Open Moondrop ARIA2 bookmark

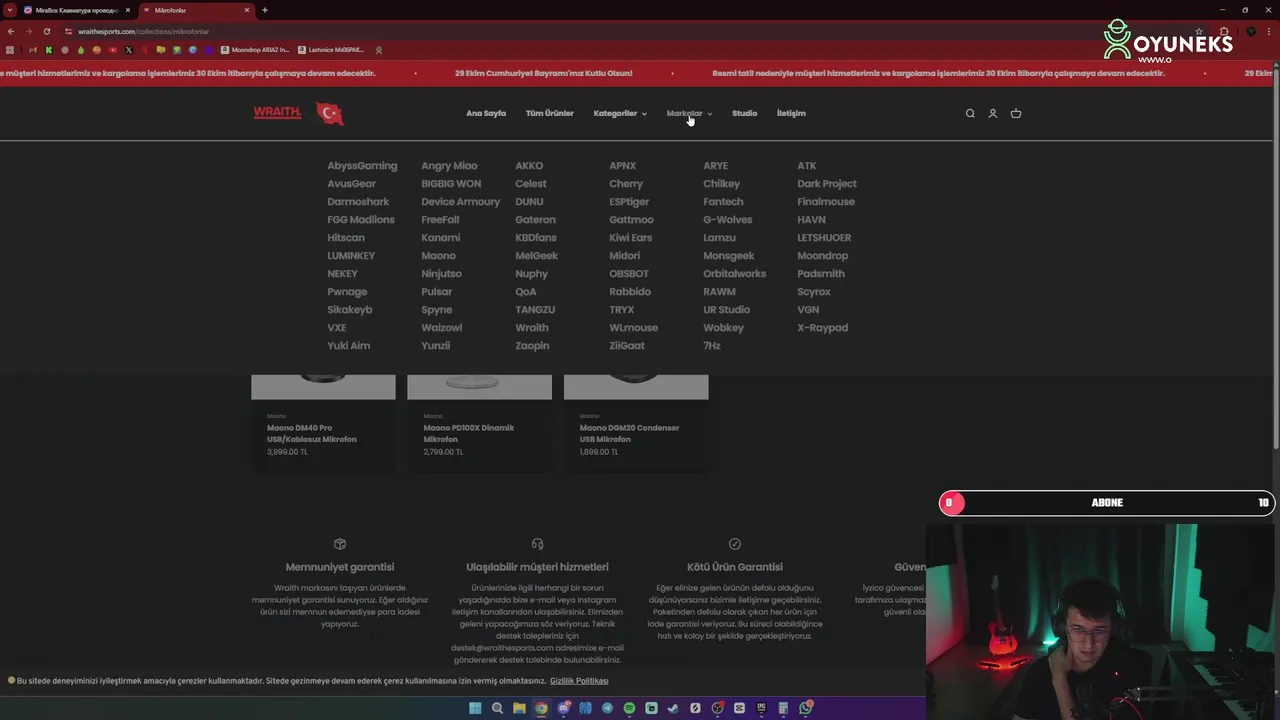tap(256, 50)
